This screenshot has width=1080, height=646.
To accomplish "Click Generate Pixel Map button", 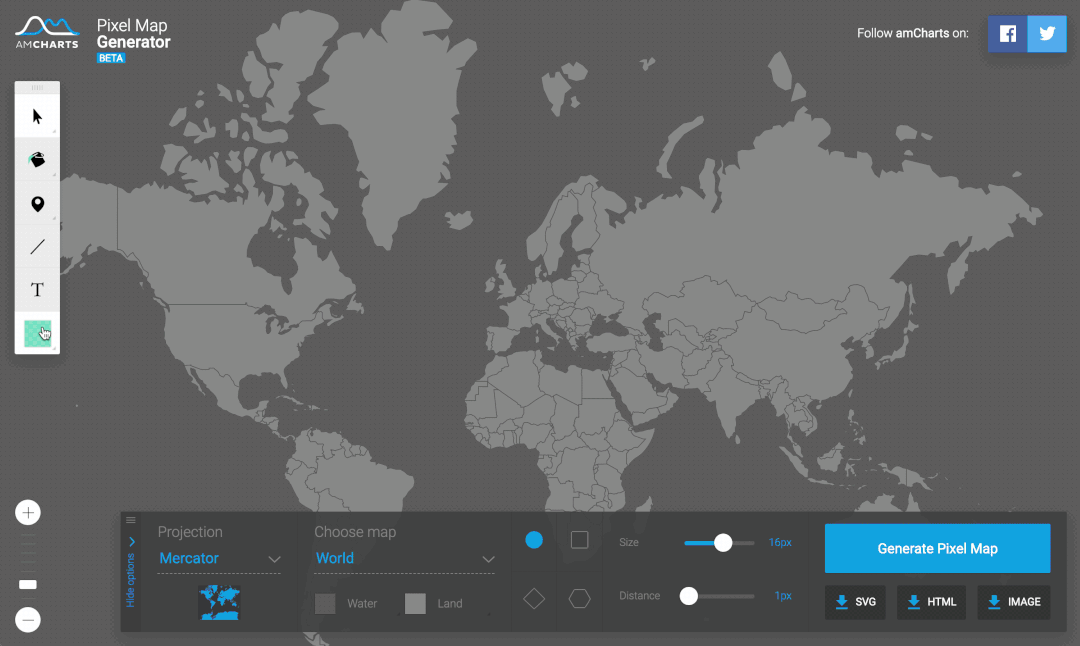I will 937,548.
